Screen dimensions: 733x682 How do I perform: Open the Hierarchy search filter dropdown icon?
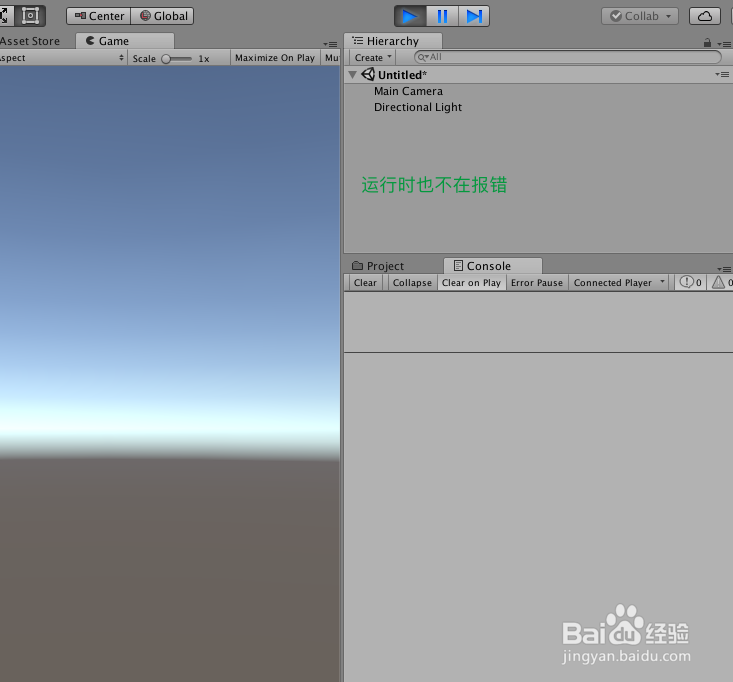coord(423,57)
